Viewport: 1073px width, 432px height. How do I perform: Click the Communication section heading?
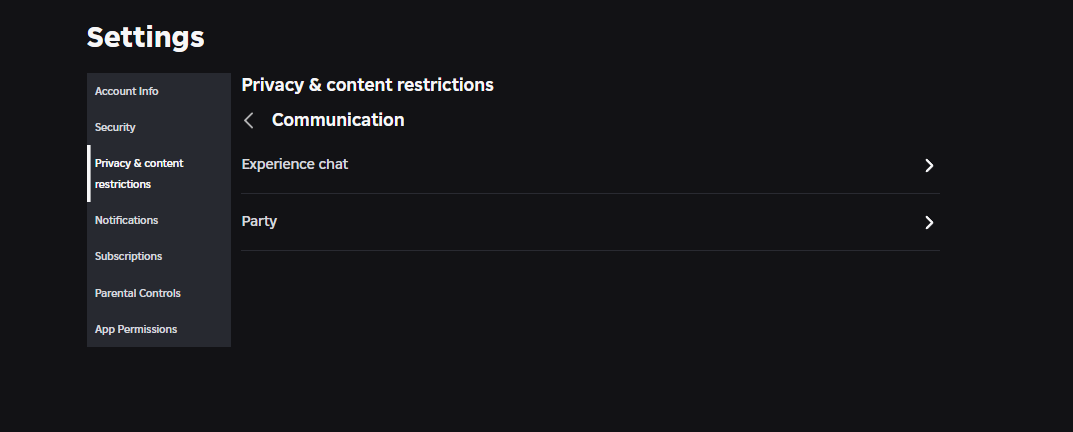coord(338,120)
